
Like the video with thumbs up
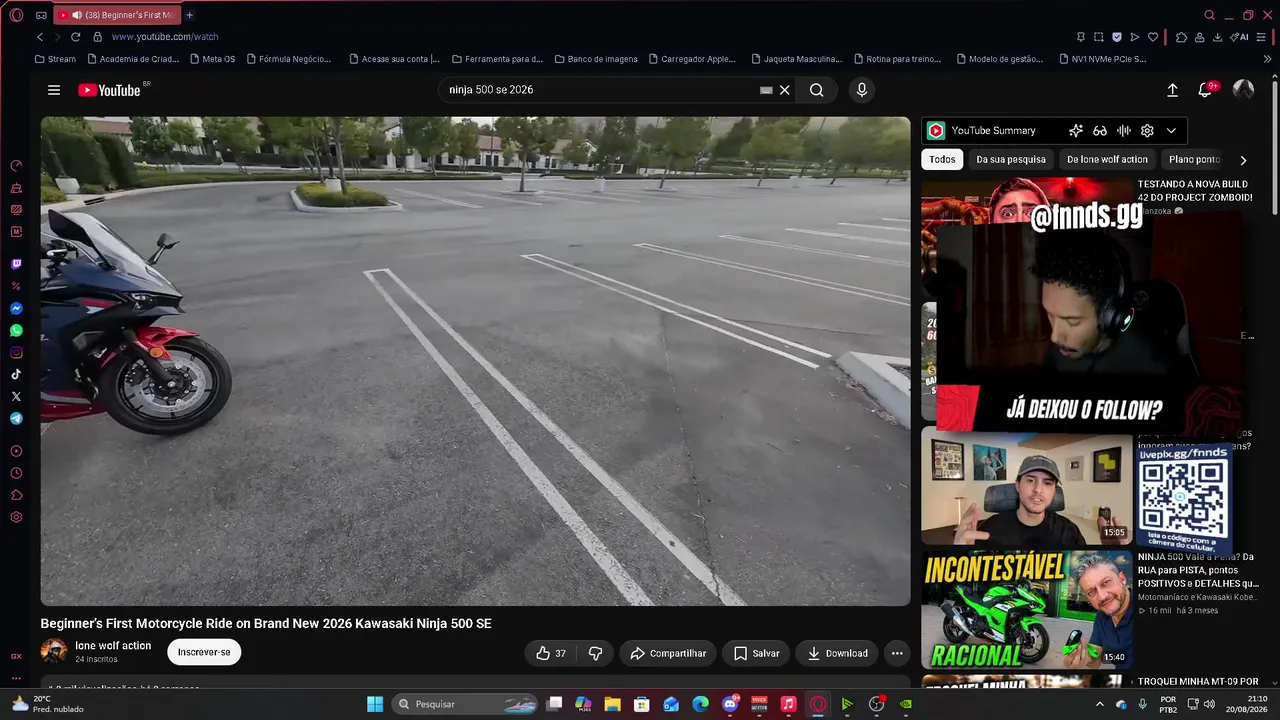pos(551,653)
